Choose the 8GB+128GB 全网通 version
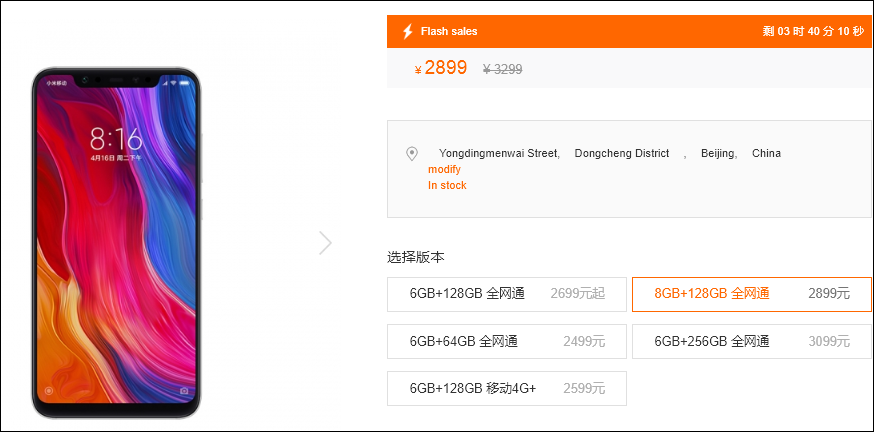 tap(751, 294)
